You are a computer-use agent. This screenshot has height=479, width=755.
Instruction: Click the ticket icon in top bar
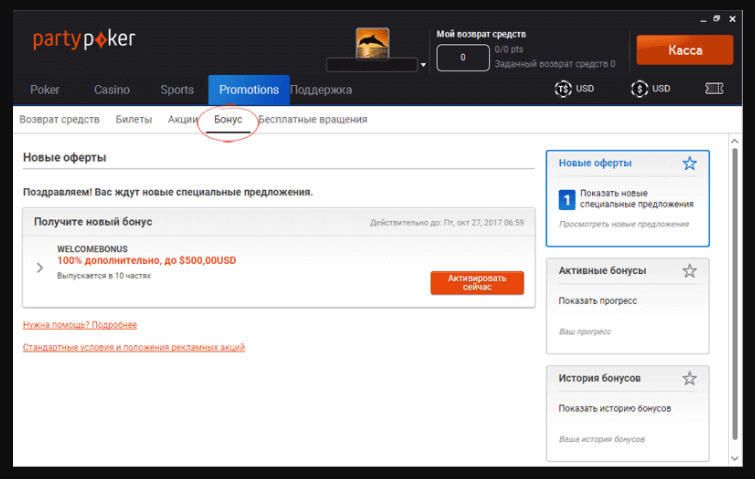713,89
